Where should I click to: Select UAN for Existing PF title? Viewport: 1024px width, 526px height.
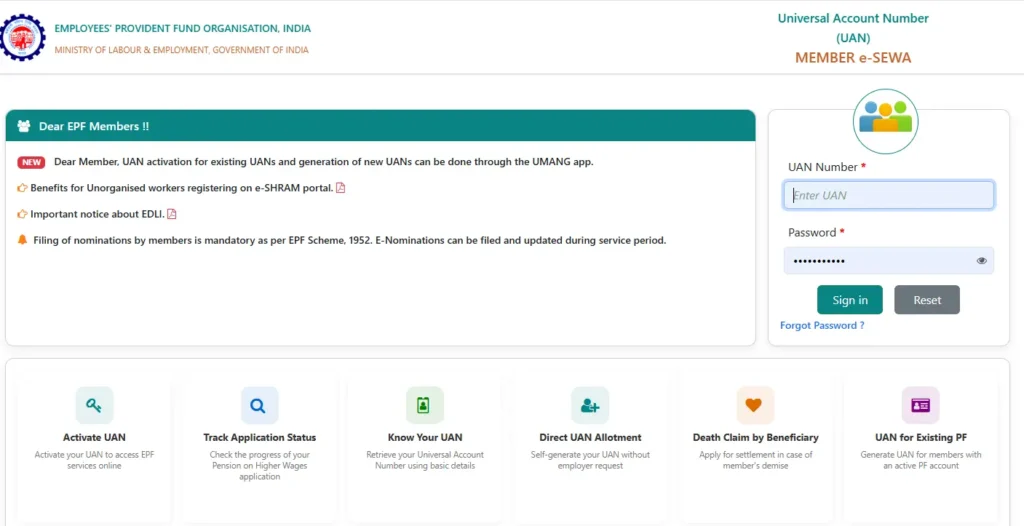[x=921, y=437]
